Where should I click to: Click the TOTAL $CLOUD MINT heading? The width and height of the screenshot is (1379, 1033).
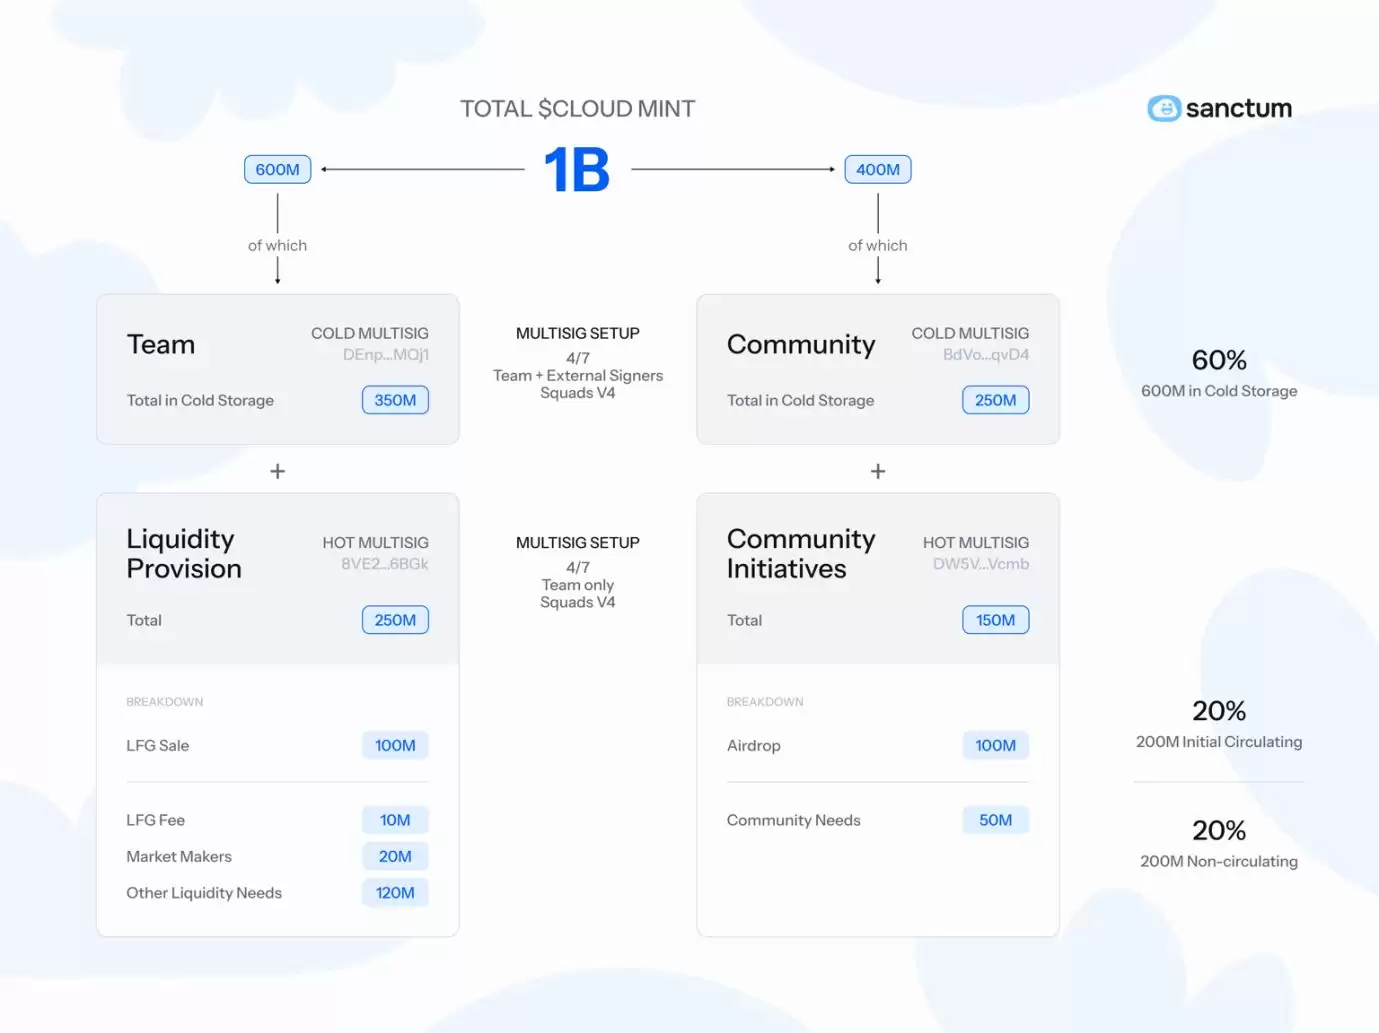pos(577,109)
